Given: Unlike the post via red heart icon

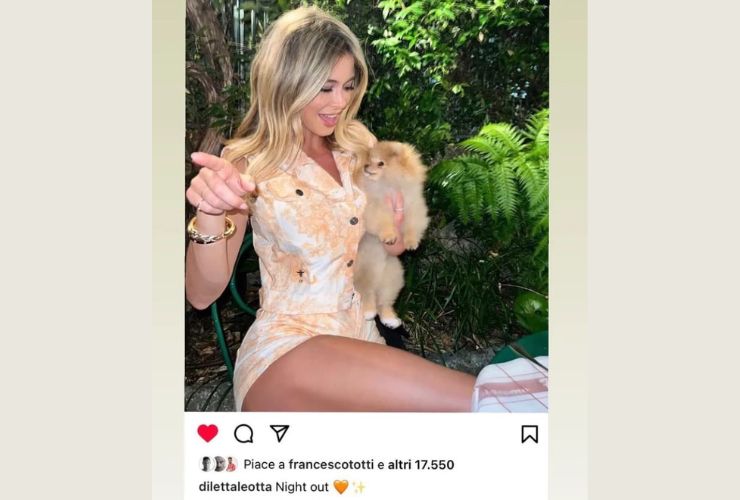Looking at the screenshot, I should click(208, 433).
